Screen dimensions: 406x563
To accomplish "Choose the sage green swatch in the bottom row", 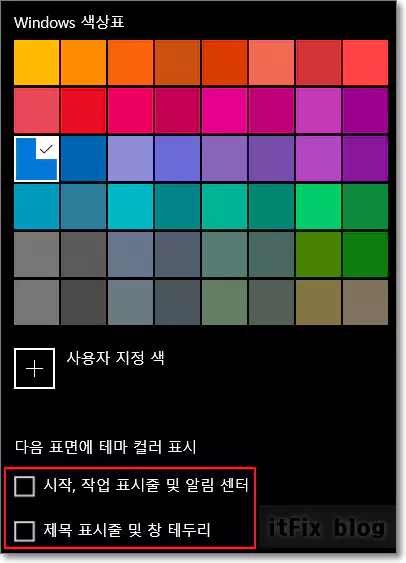I will [x=224, y=303].
